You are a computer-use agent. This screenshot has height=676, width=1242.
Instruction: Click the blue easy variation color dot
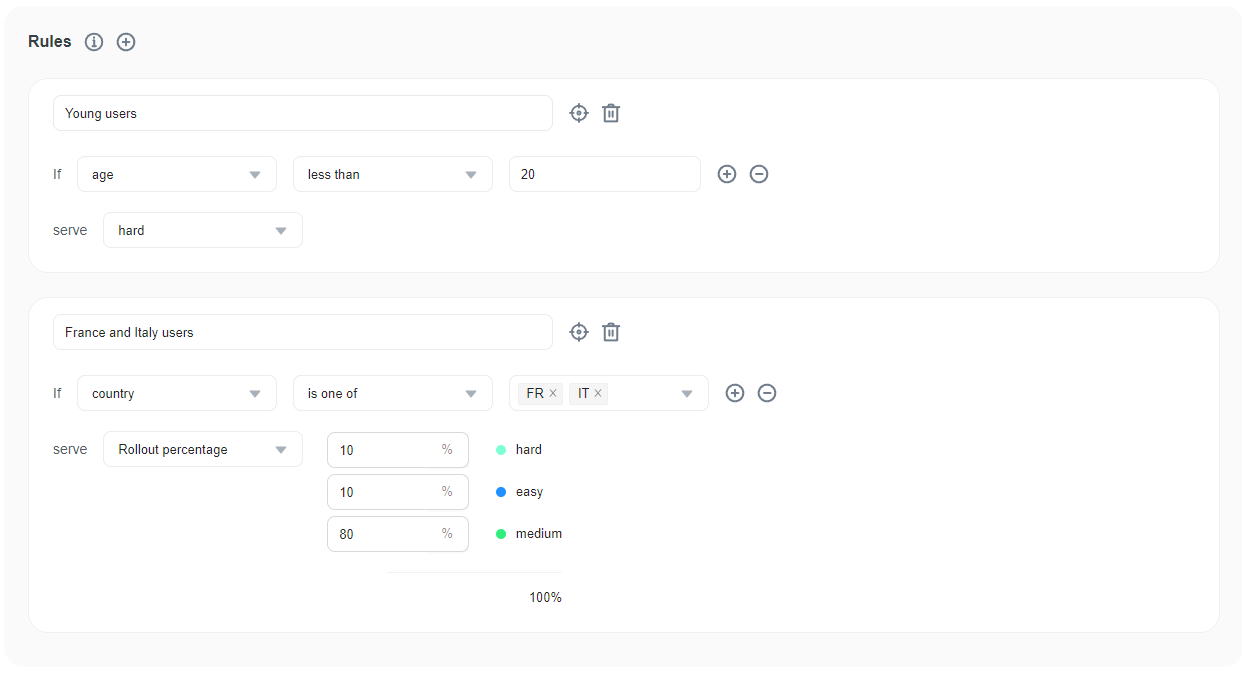tap(501, 492)
